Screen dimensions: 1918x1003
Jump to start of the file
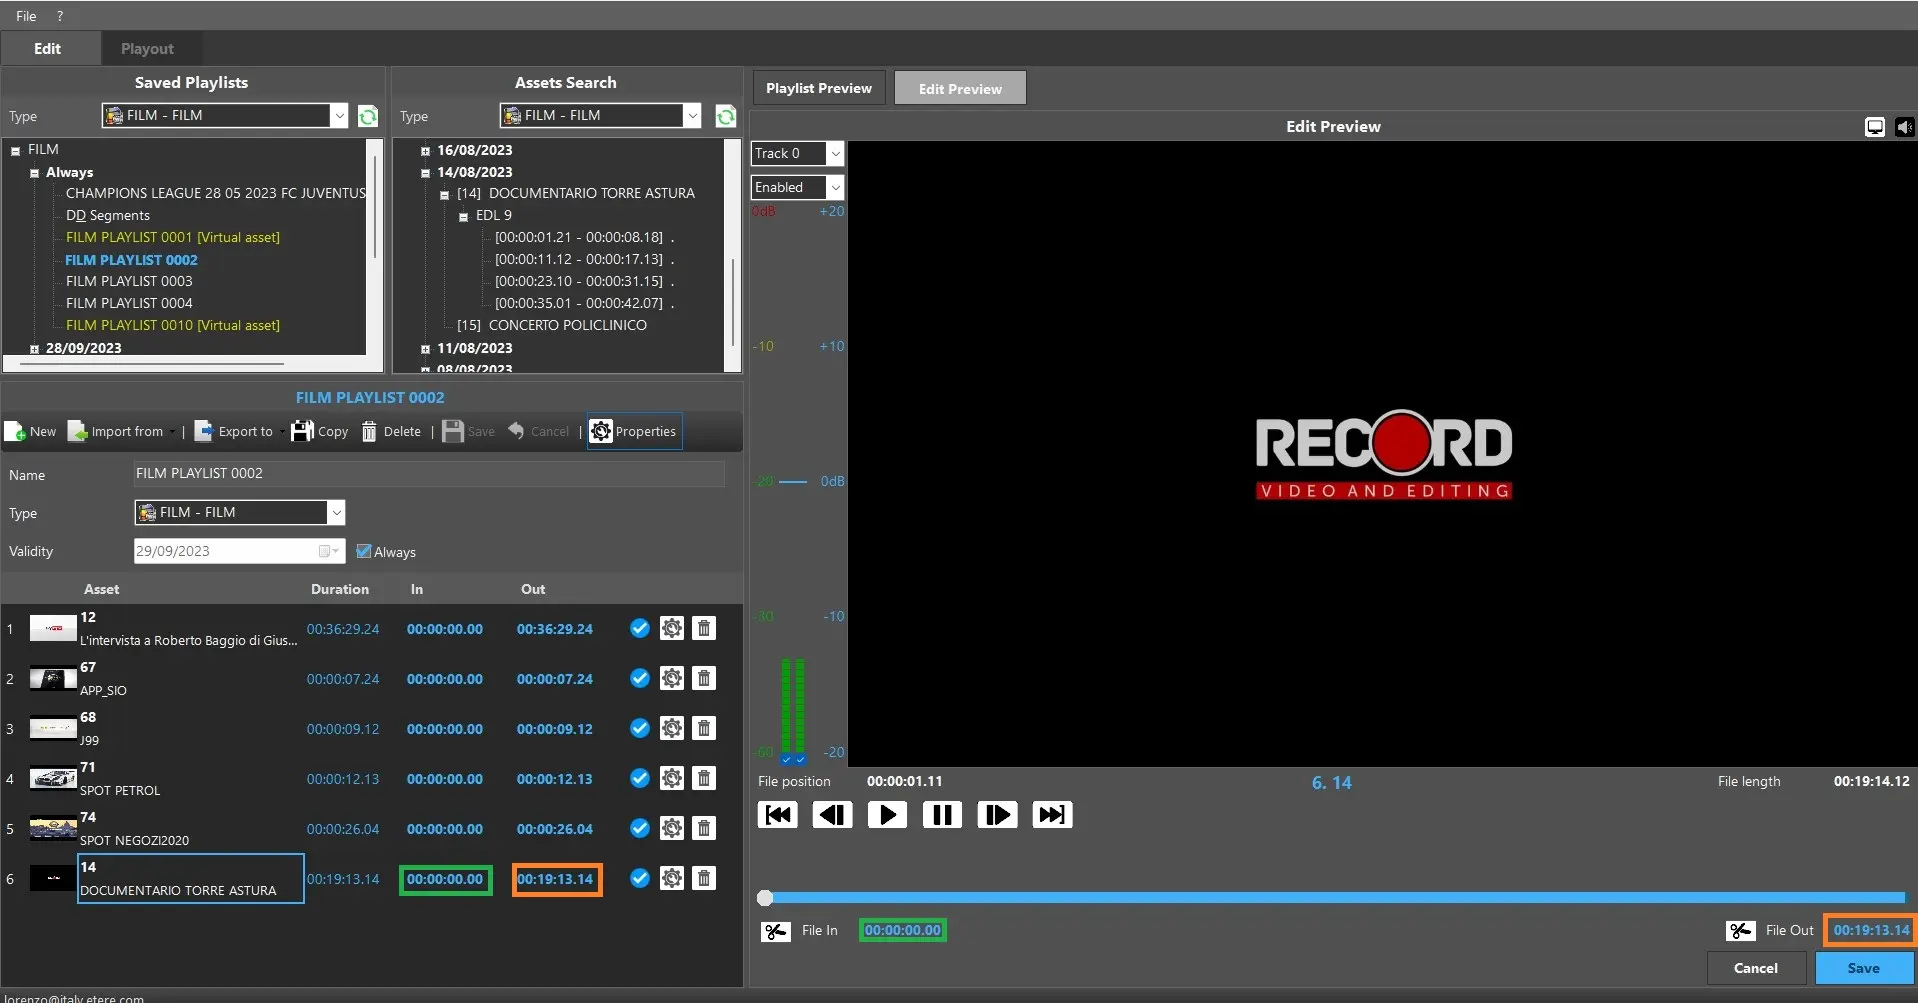pyautogui.click(x=778, y=815)
